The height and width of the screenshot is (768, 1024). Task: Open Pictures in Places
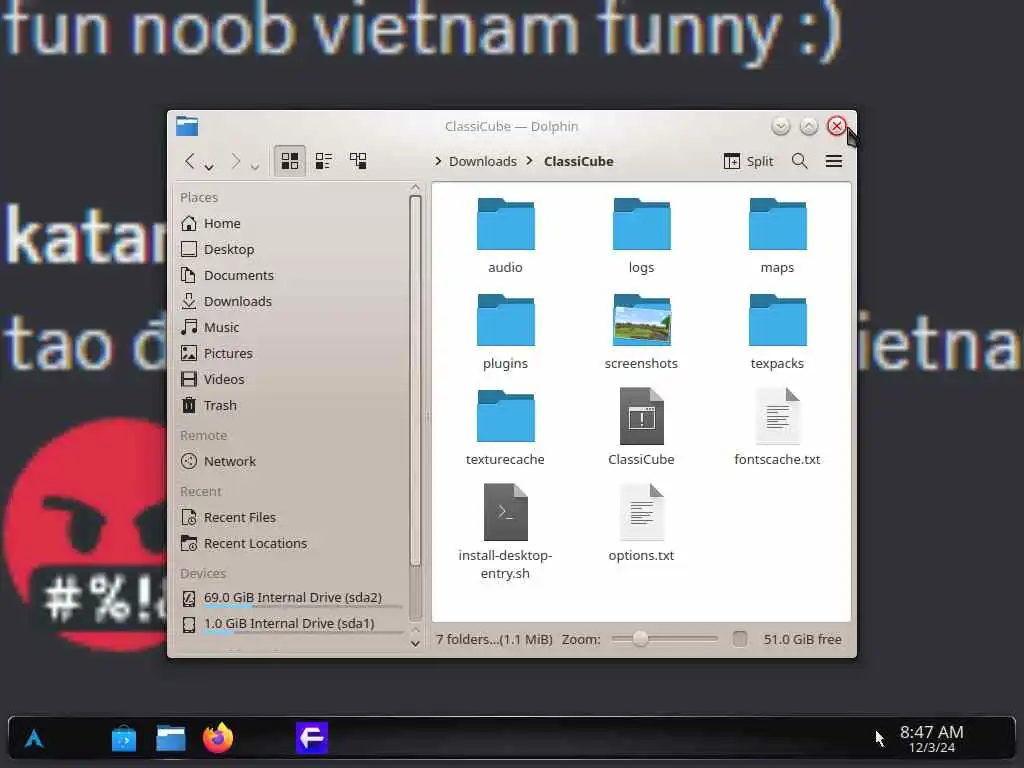point(293,353)
